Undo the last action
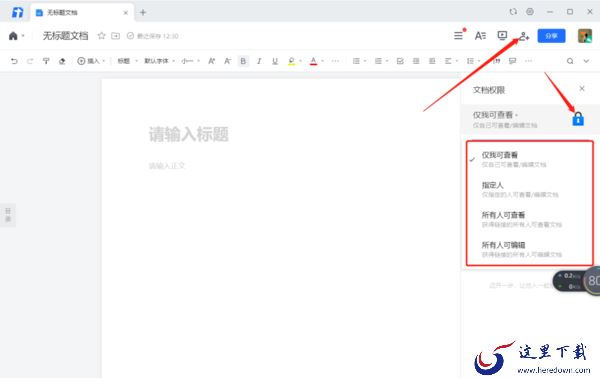 coord(14,61)
